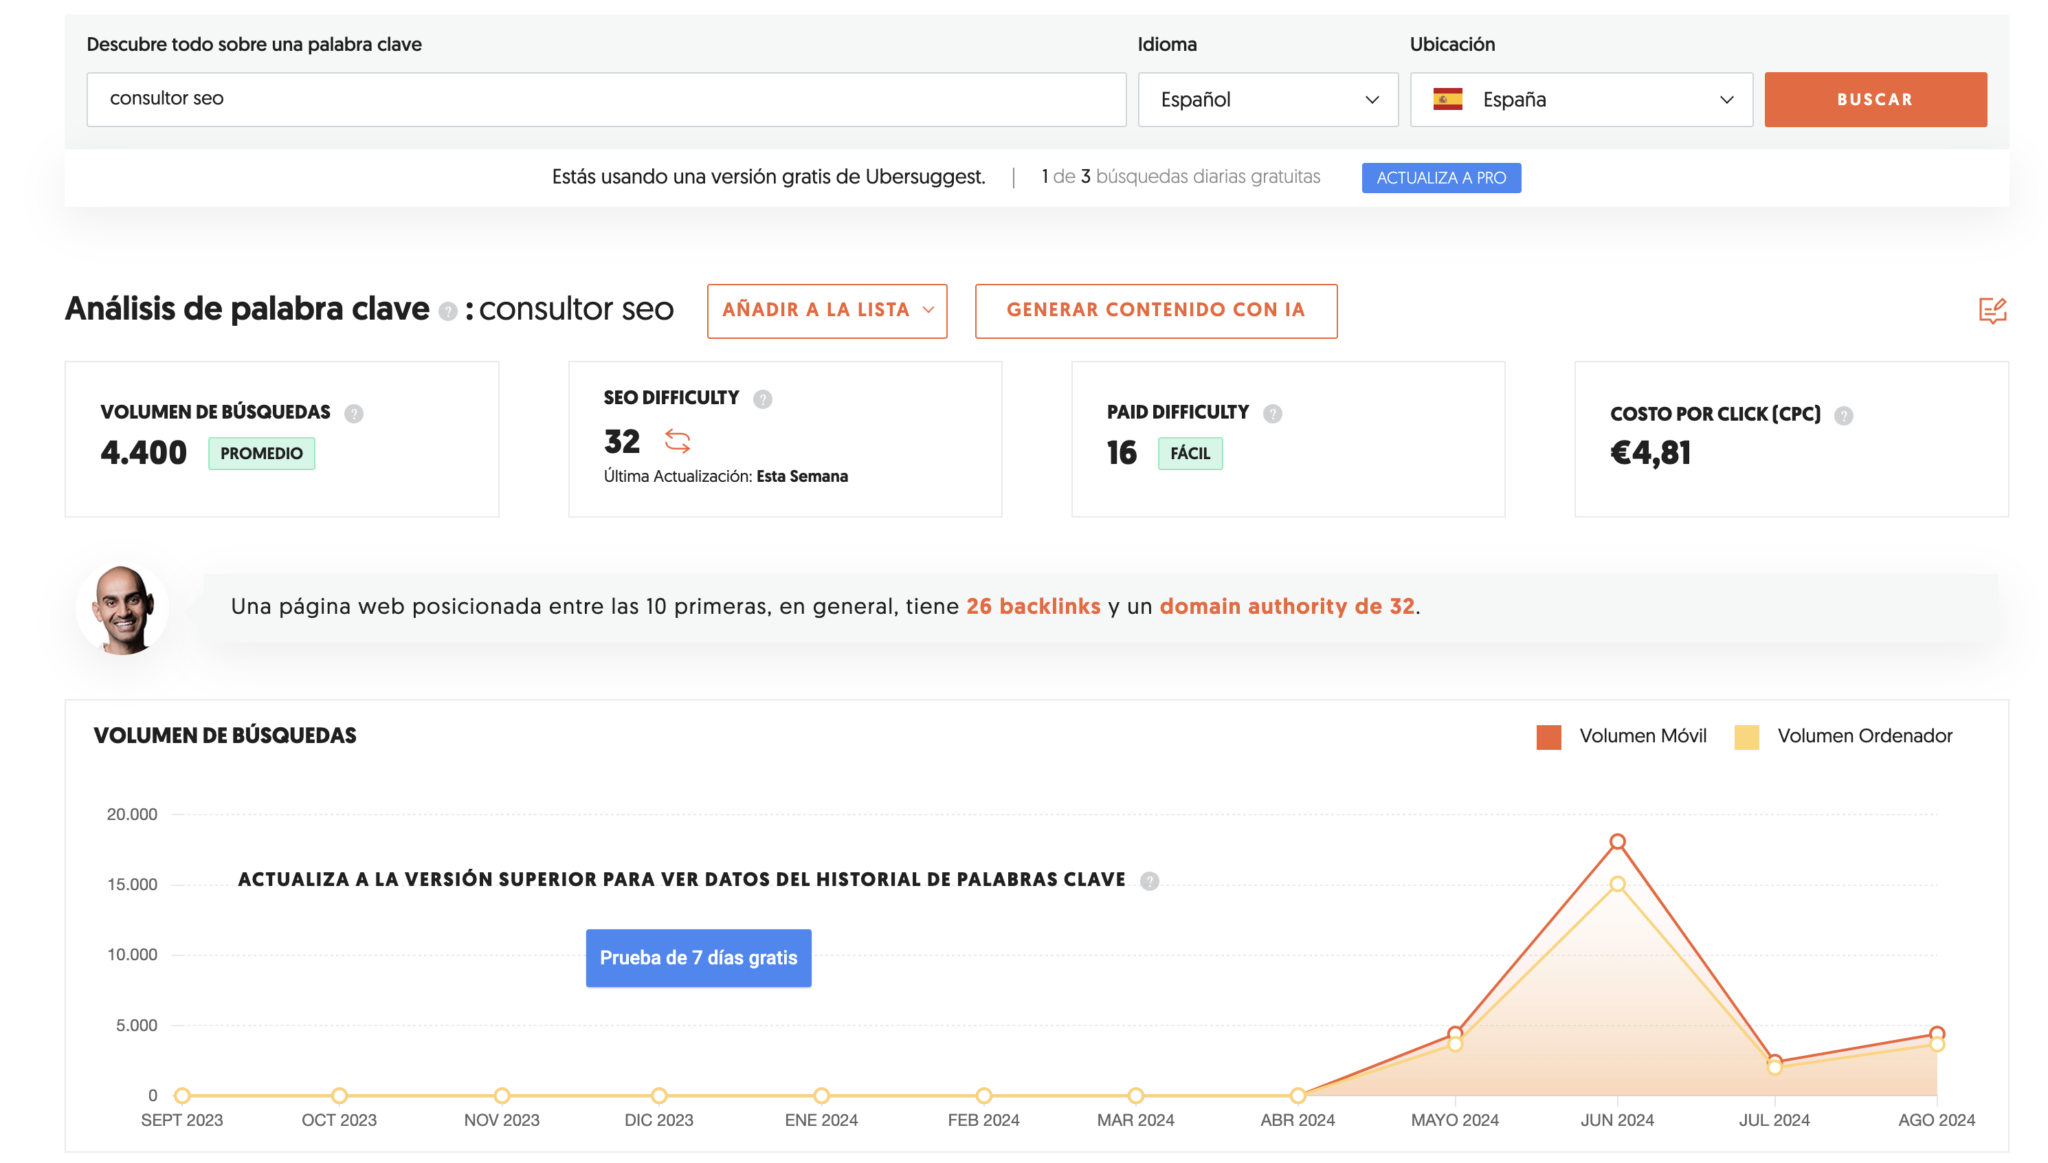This screenshot has width=2048, height=1163.
Task: Click help icon beside VOLUMEN DE BÚSQUEDAS card
Action: tap(354, 413)
